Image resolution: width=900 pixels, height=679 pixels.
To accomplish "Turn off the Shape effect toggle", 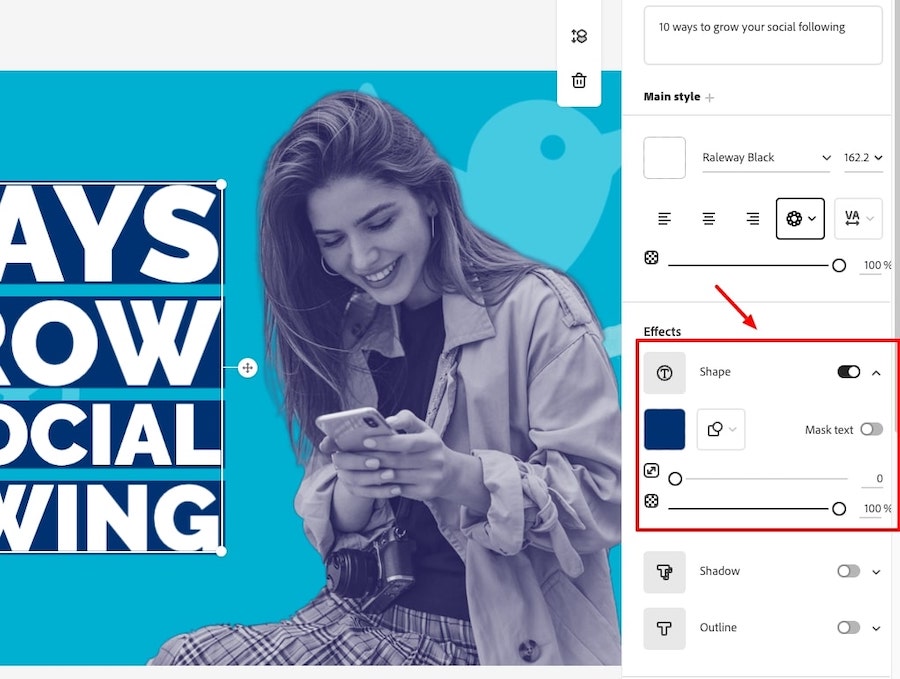I will coord(849,372).
